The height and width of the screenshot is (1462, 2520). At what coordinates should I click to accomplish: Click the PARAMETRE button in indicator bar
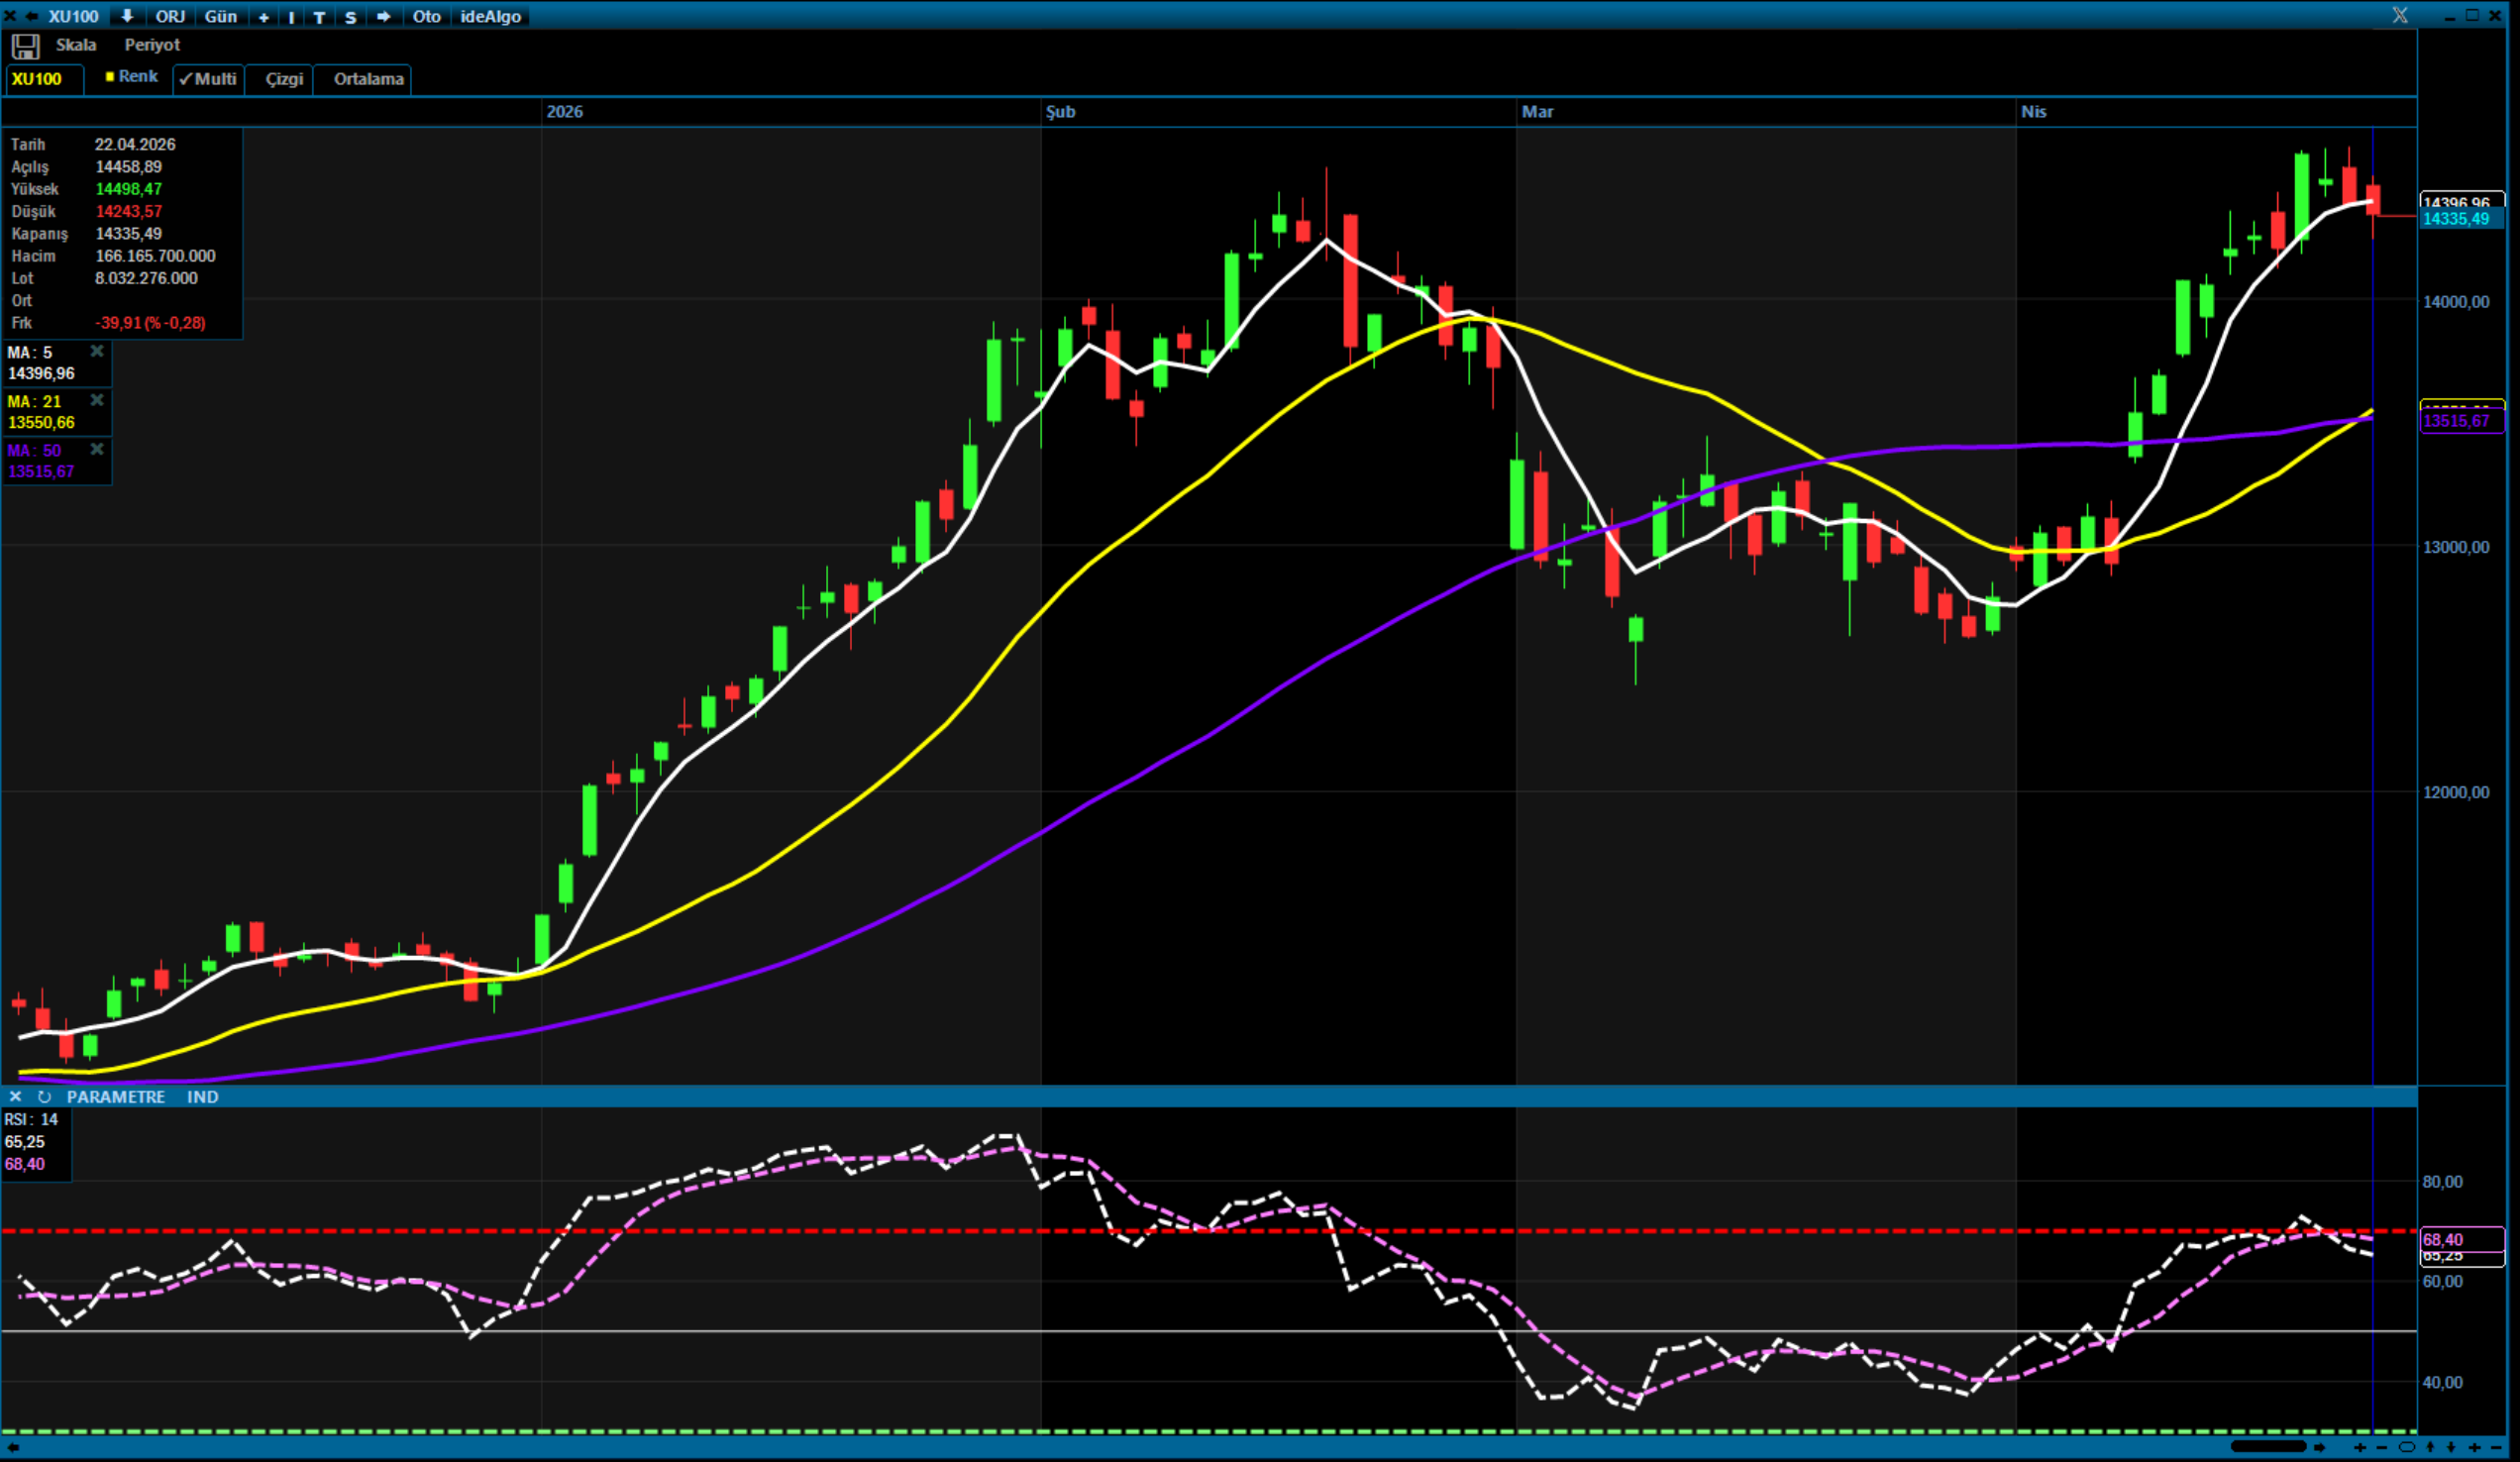[116, 1097]
